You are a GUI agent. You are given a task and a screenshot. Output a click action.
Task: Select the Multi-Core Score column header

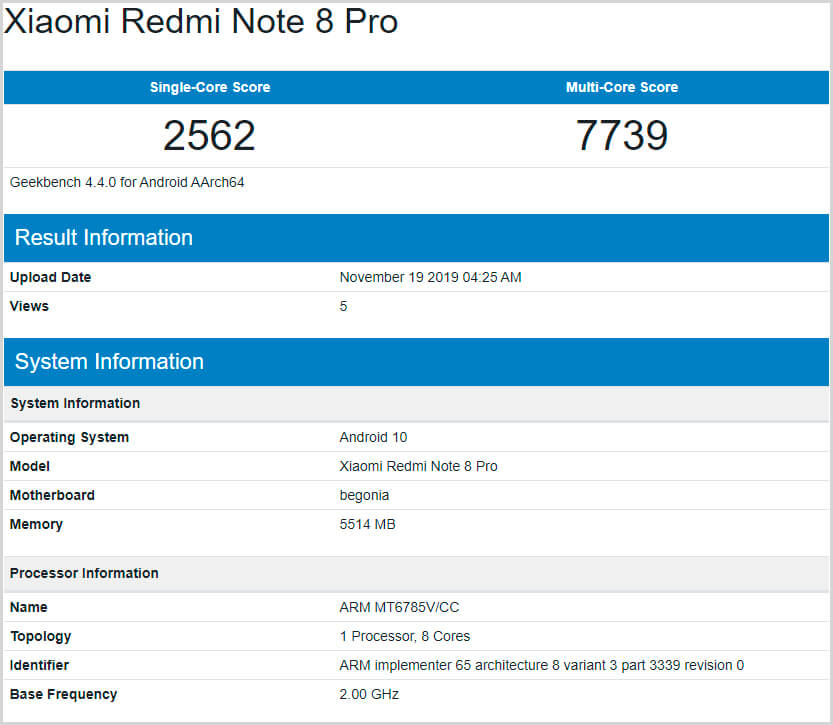tap(622, 87)
